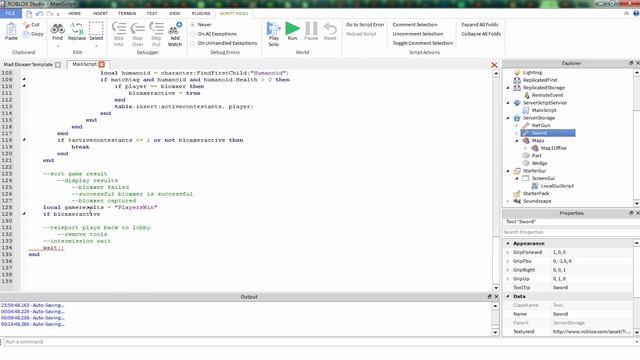Viewport: 640px width, 360px height.
Task: Click the StarterPack icon in Explorer
Action: (x=517, y=193)
